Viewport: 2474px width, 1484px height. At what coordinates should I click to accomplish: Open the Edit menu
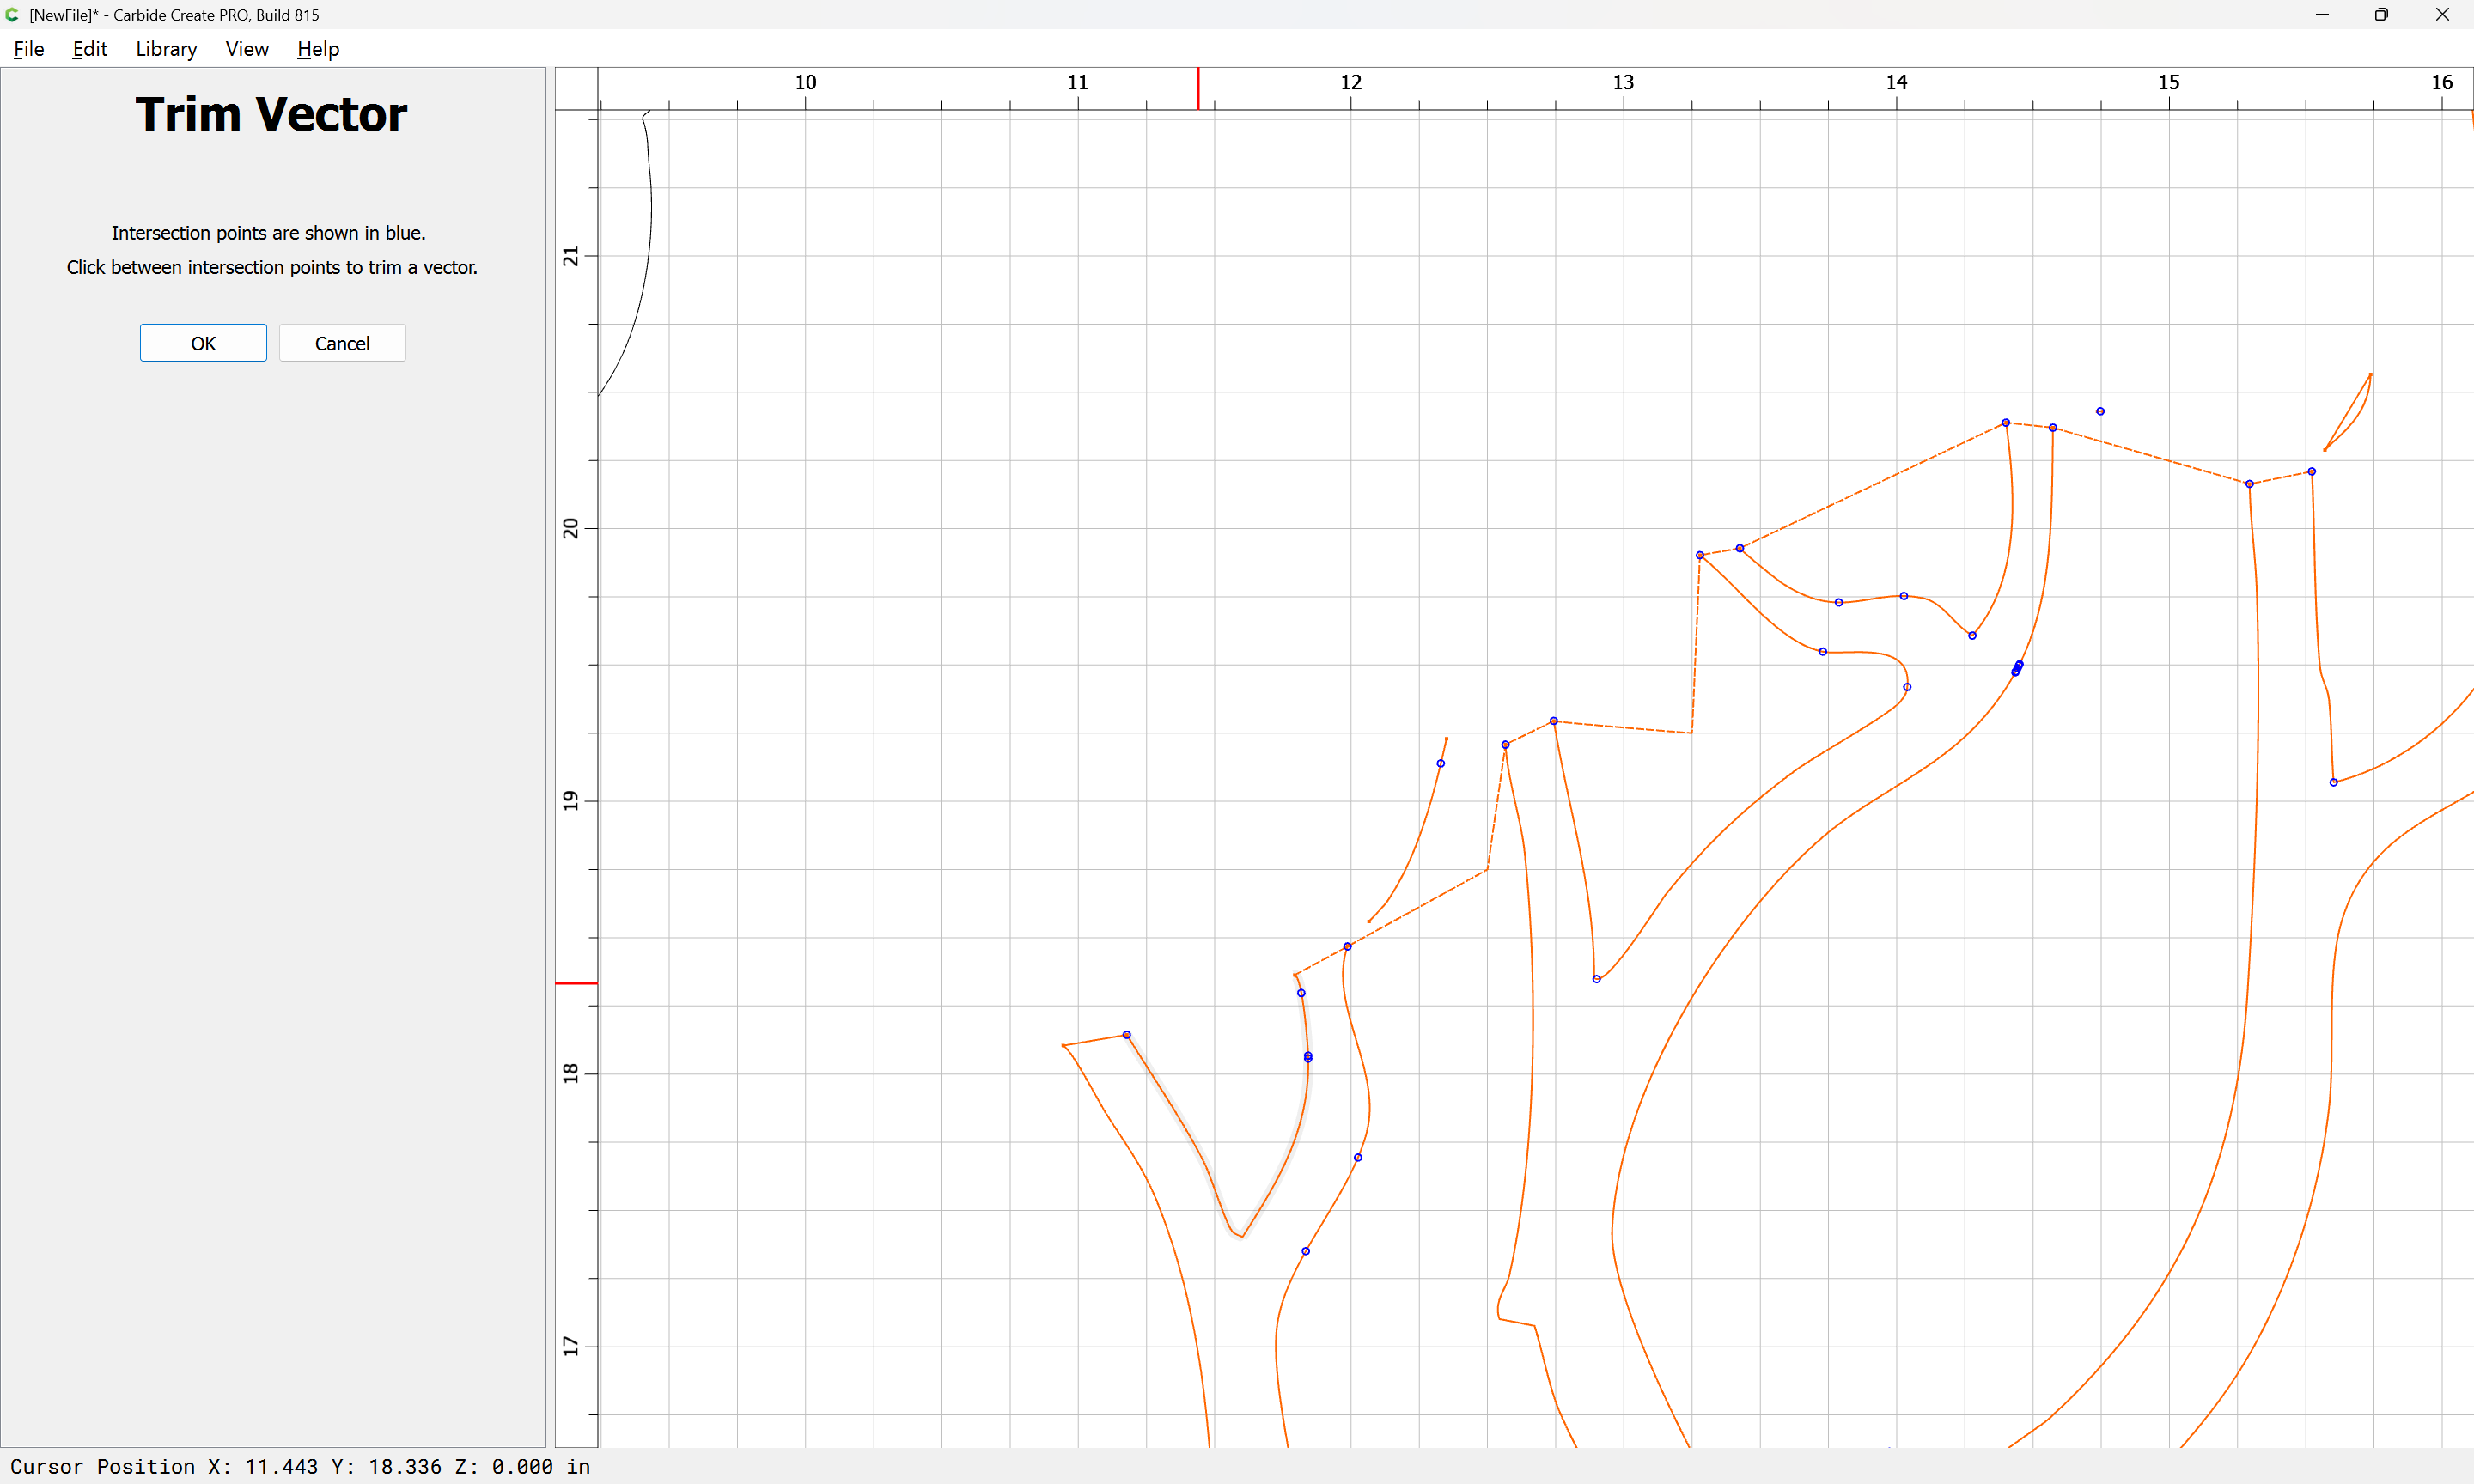coord(89,49)
